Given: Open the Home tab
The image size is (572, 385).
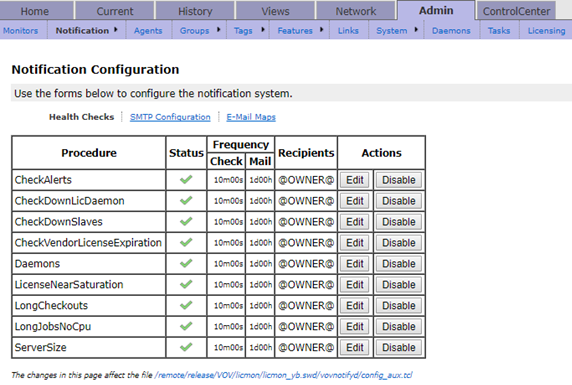Looking at the screenshot, I should click(35, 11).
